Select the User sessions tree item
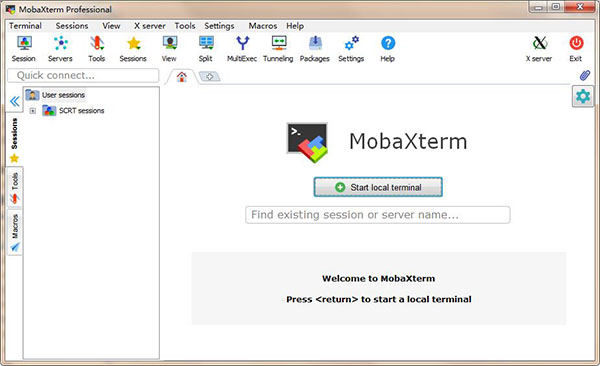 [x=55, y=95]
